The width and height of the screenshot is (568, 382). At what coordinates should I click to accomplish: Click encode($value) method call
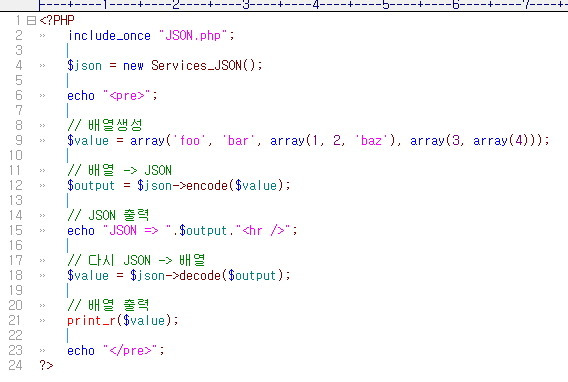pyautogui.click(x=234, y=185)
